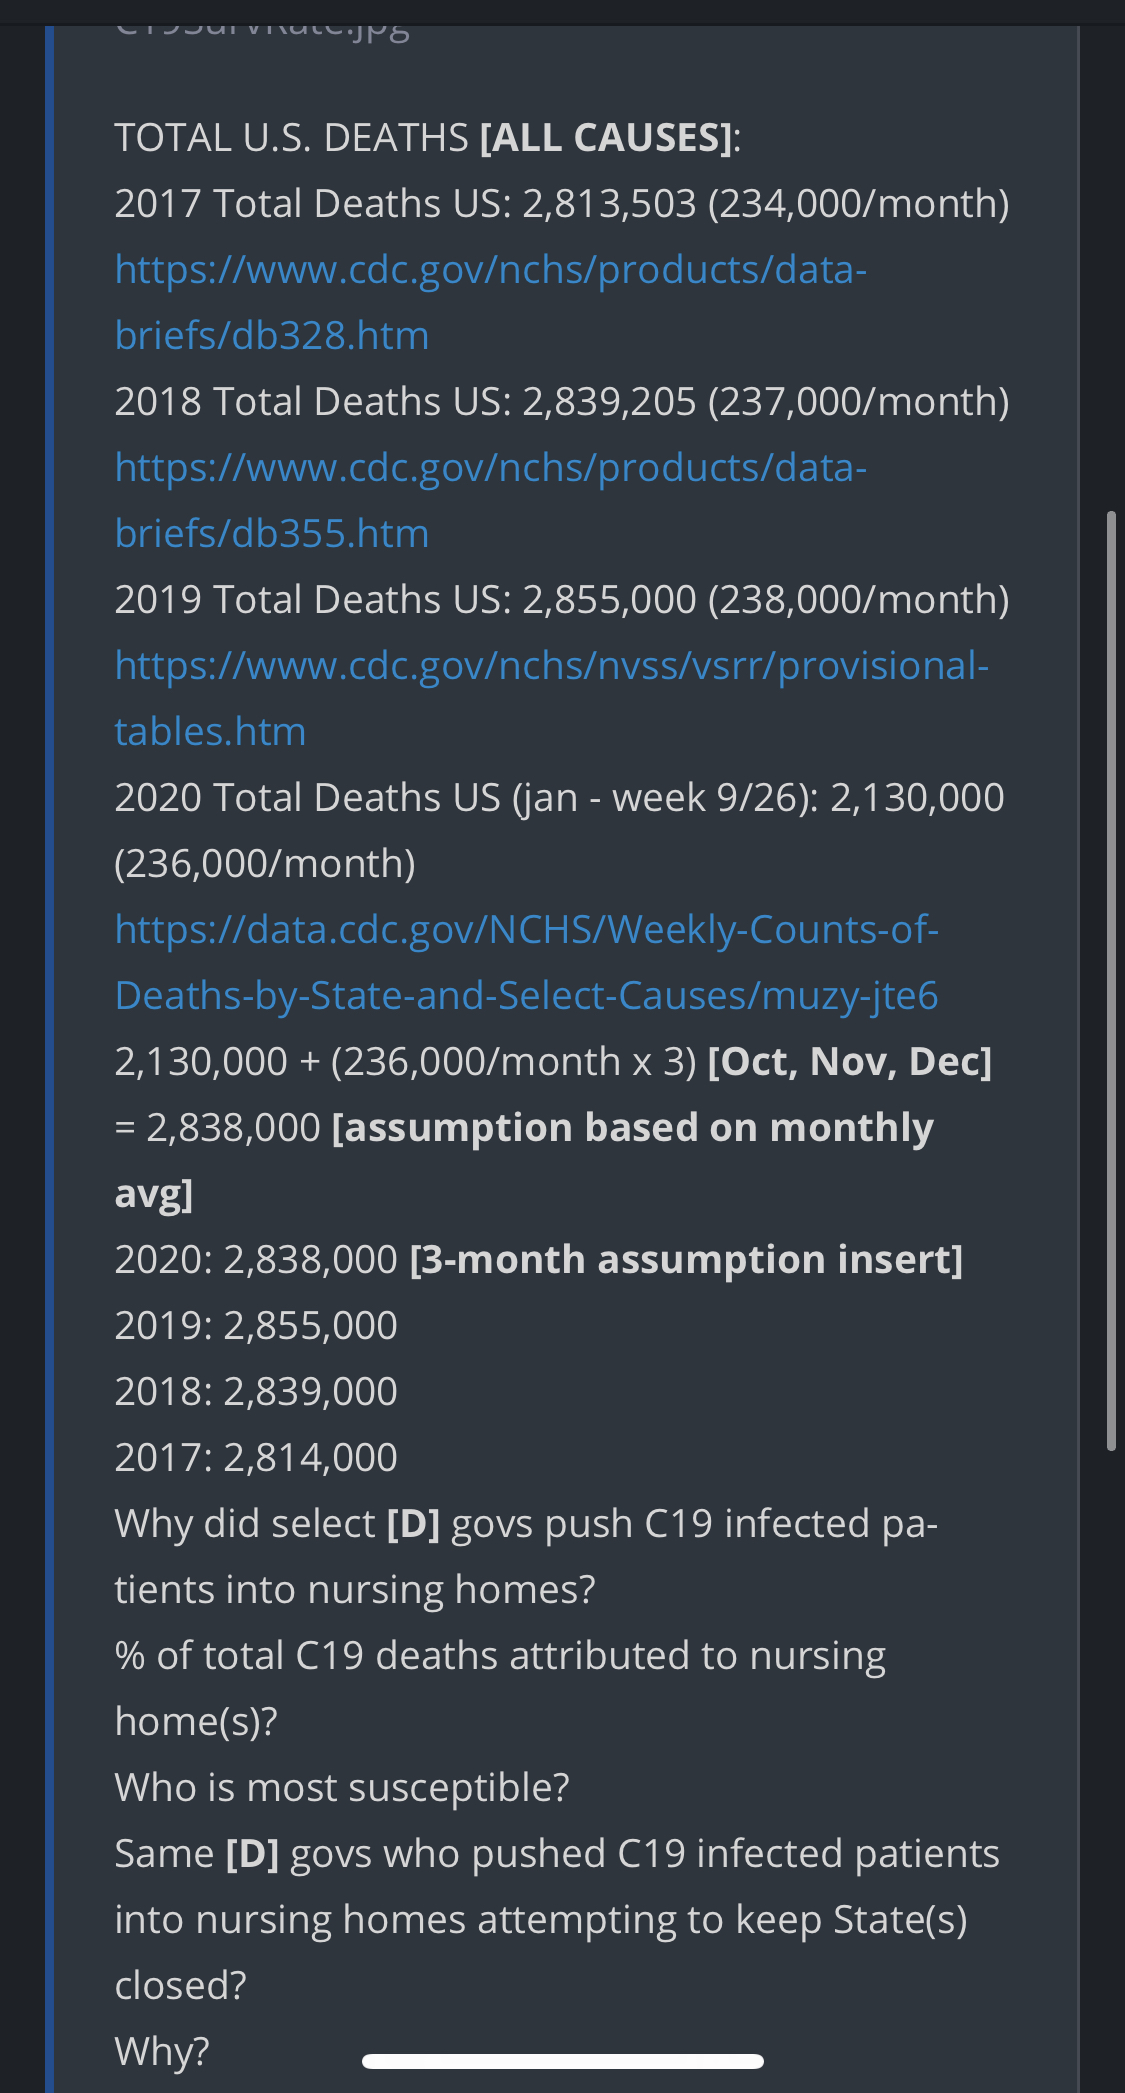Image resolution: width=1125 pixels, height=2093 pixels.
Task: Tap the bold "[ALL CAUSES]" heading text
Action: pos(605,138)
